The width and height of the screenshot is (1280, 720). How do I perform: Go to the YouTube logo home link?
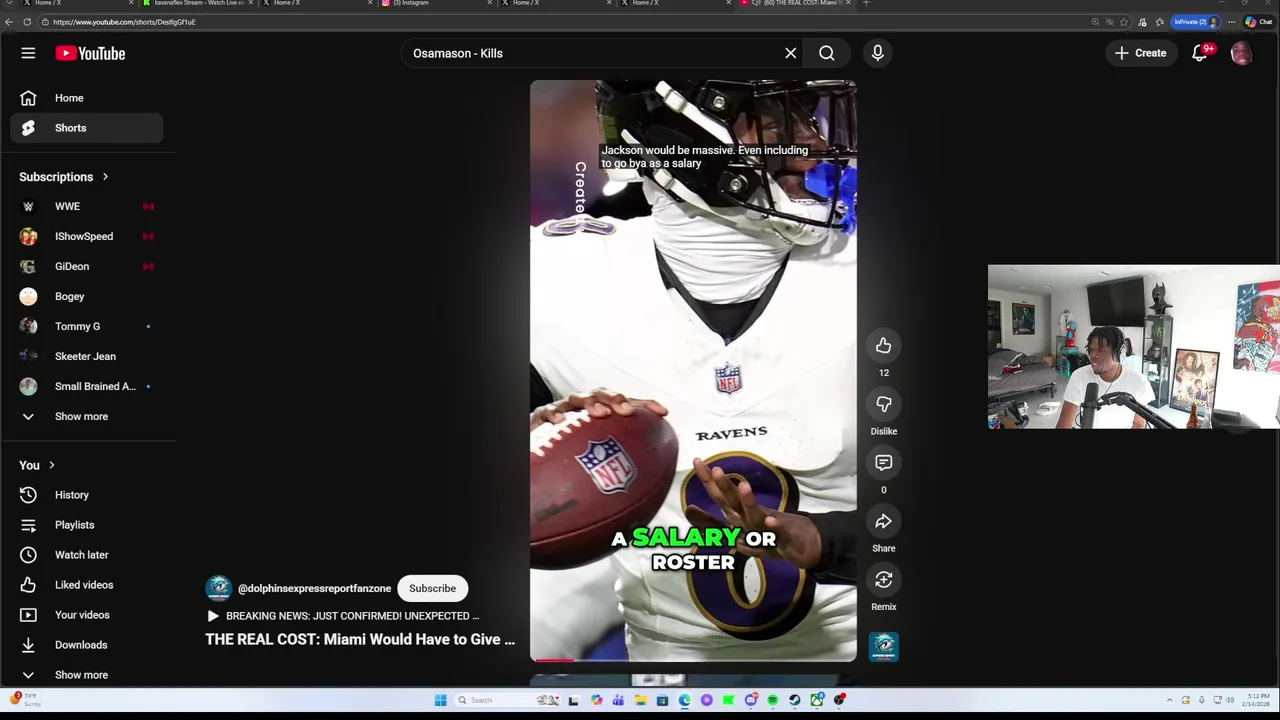(x=90, y=53)
